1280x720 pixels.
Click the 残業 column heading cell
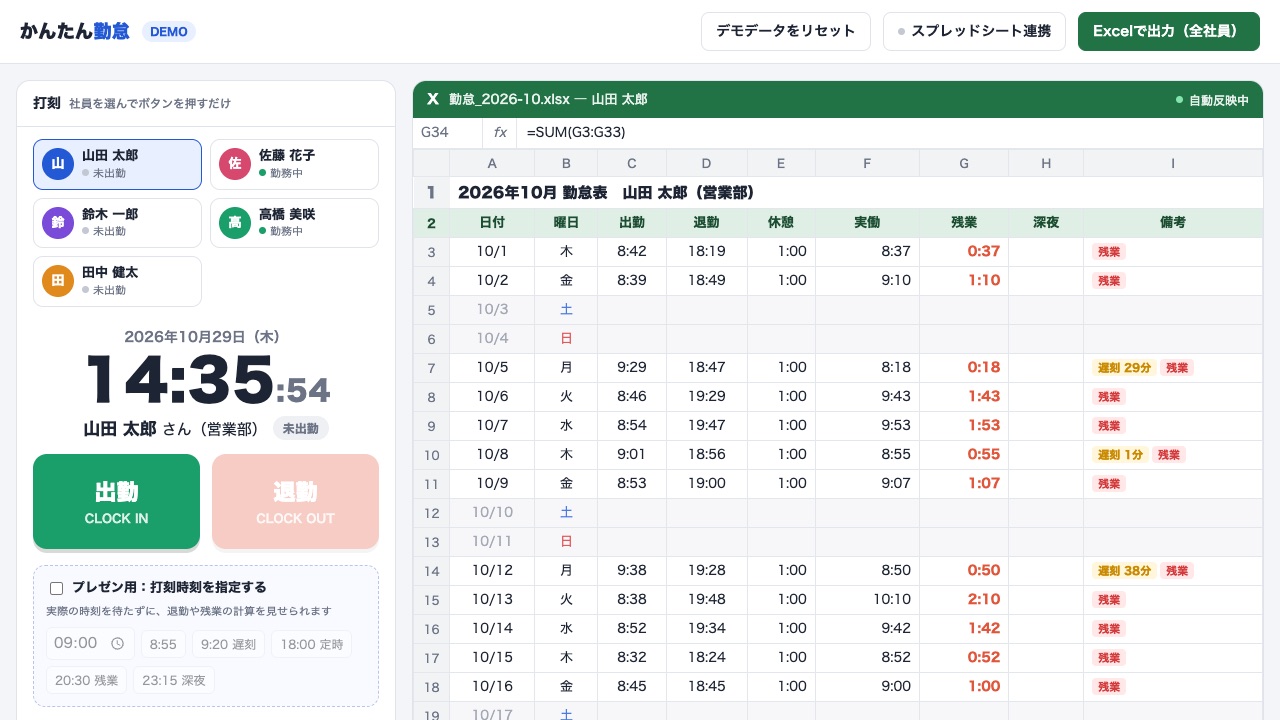tap(963, 223)
